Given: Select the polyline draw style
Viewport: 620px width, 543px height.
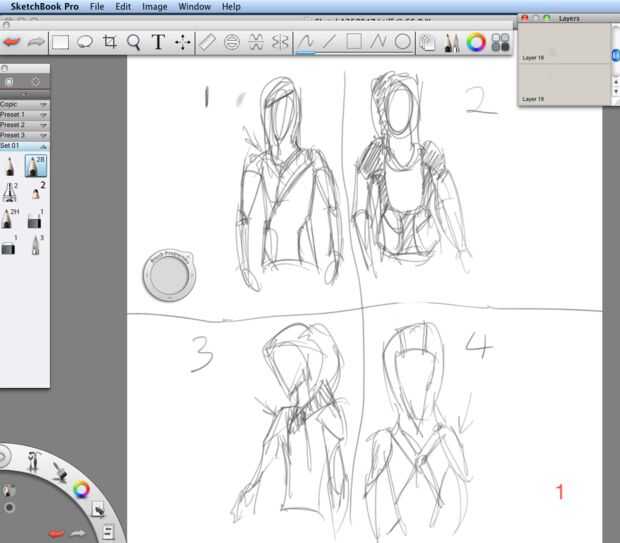Looking at the screenshot, I should tap(378, 42).
